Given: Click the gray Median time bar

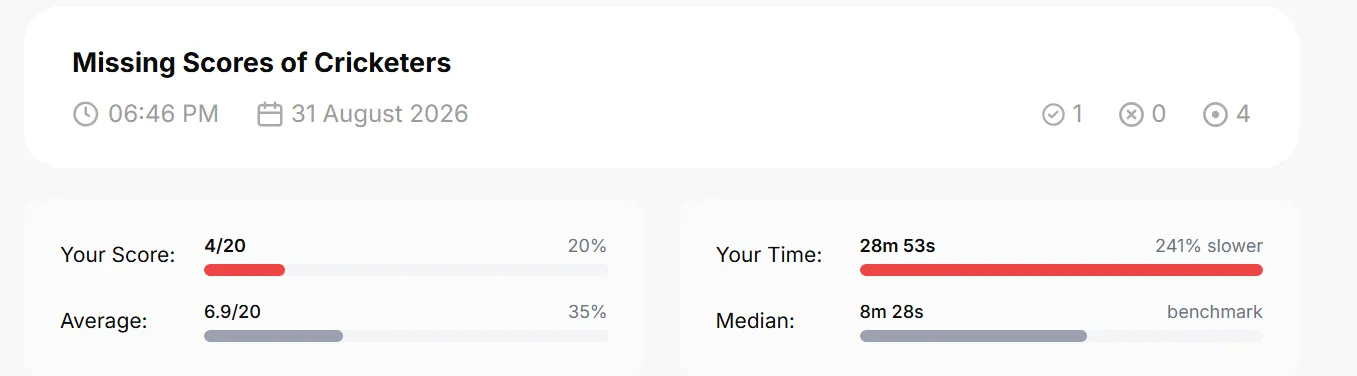Looking at the screenshot, I should tap(973, 336).
